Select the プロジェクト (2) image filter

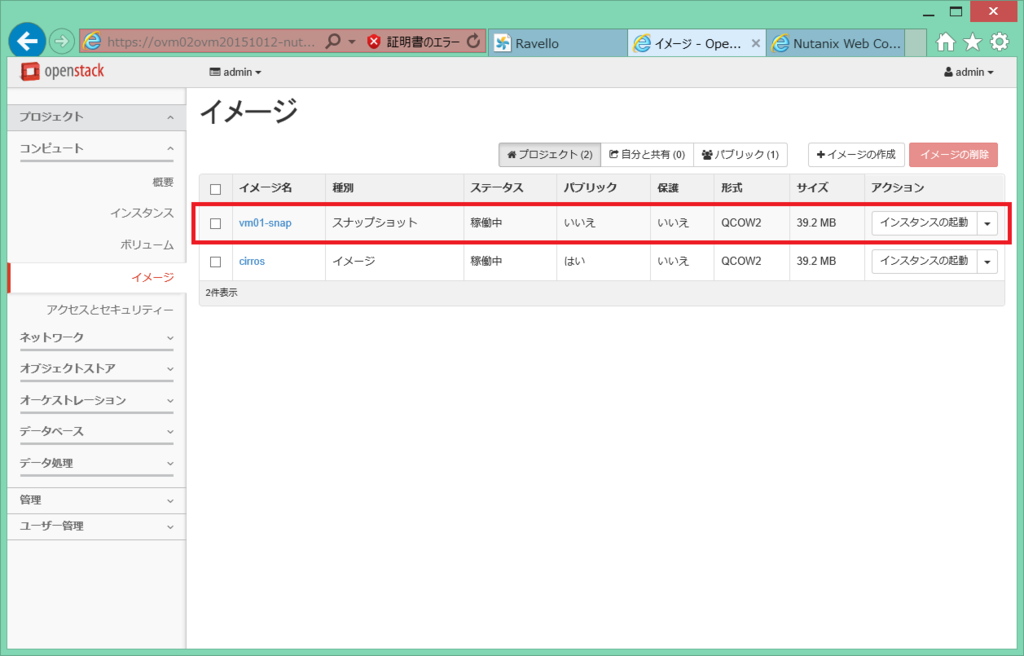coord(548,155)
